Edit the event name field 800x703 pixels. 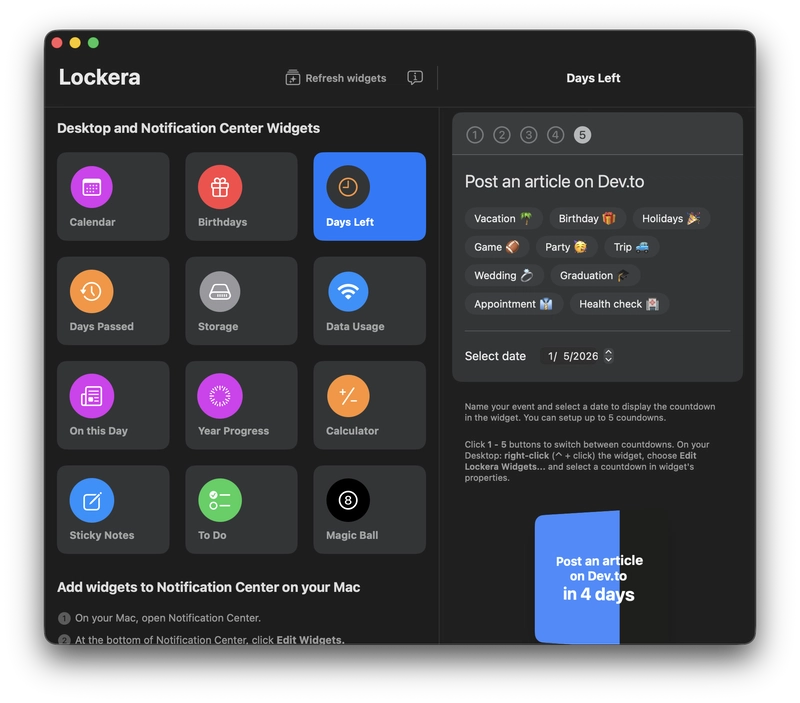(x=597, y=182)
